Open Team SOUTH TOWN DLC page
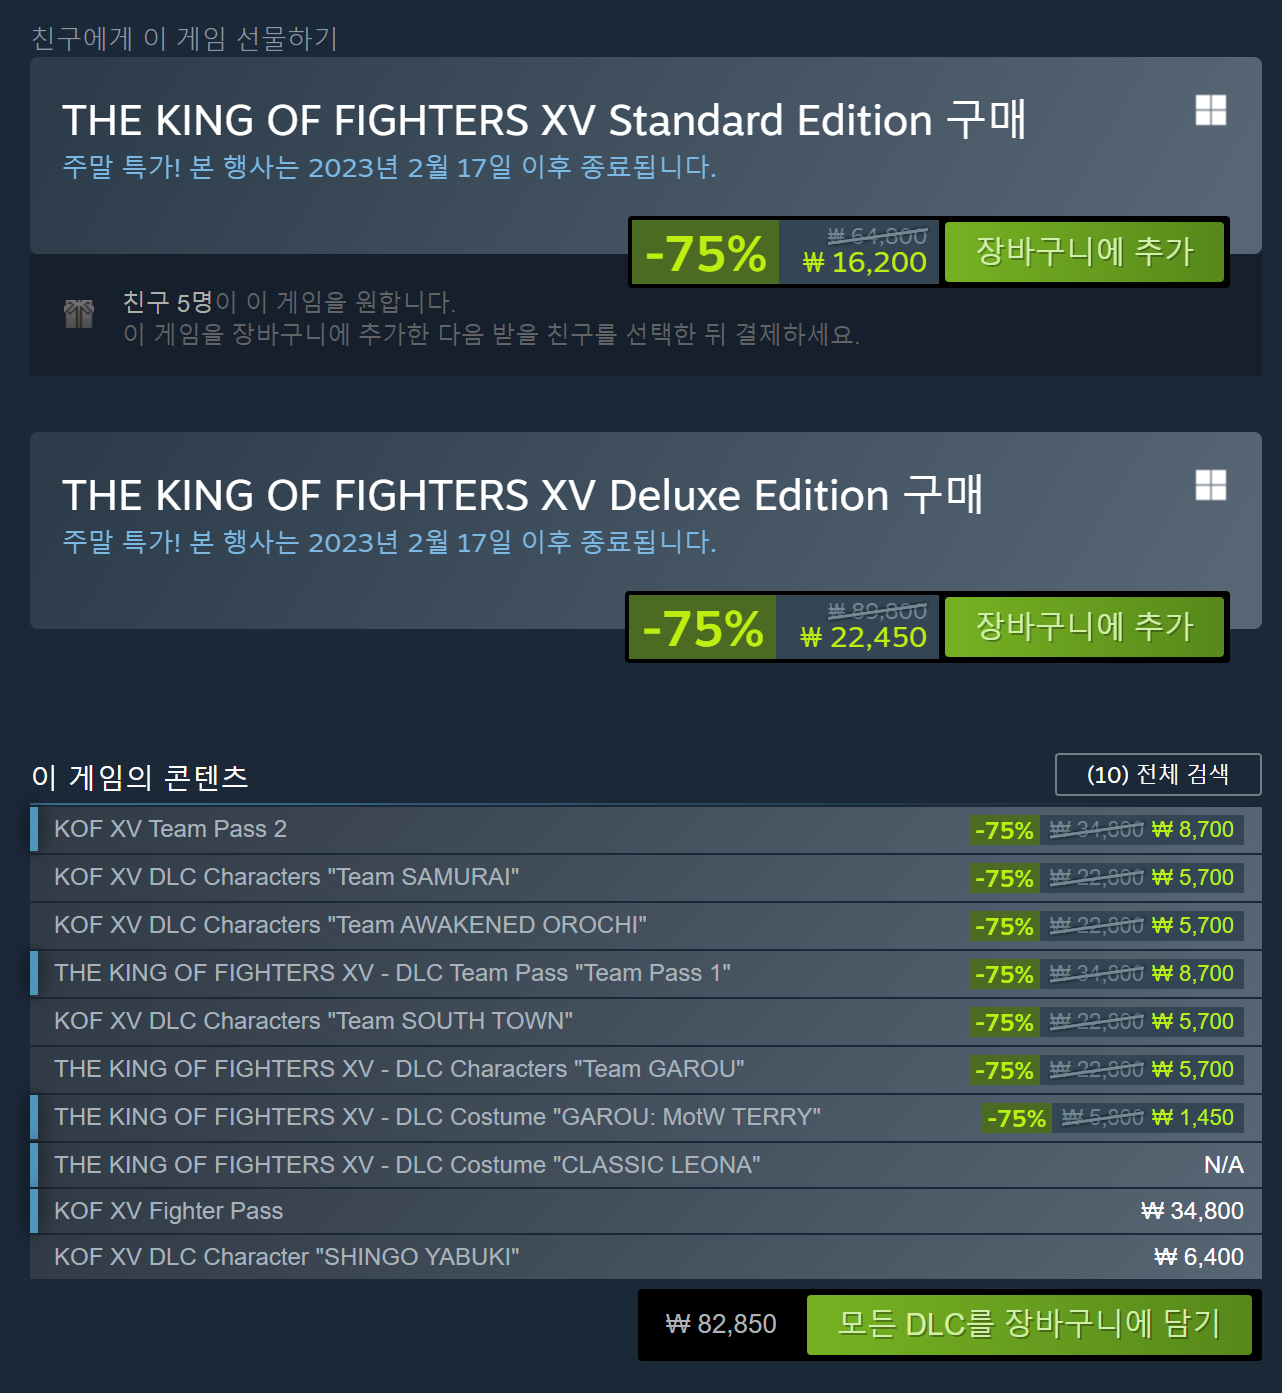Image resolution: width=1282 pixels, height=1393 pixels. click(x=314, y=1021)
